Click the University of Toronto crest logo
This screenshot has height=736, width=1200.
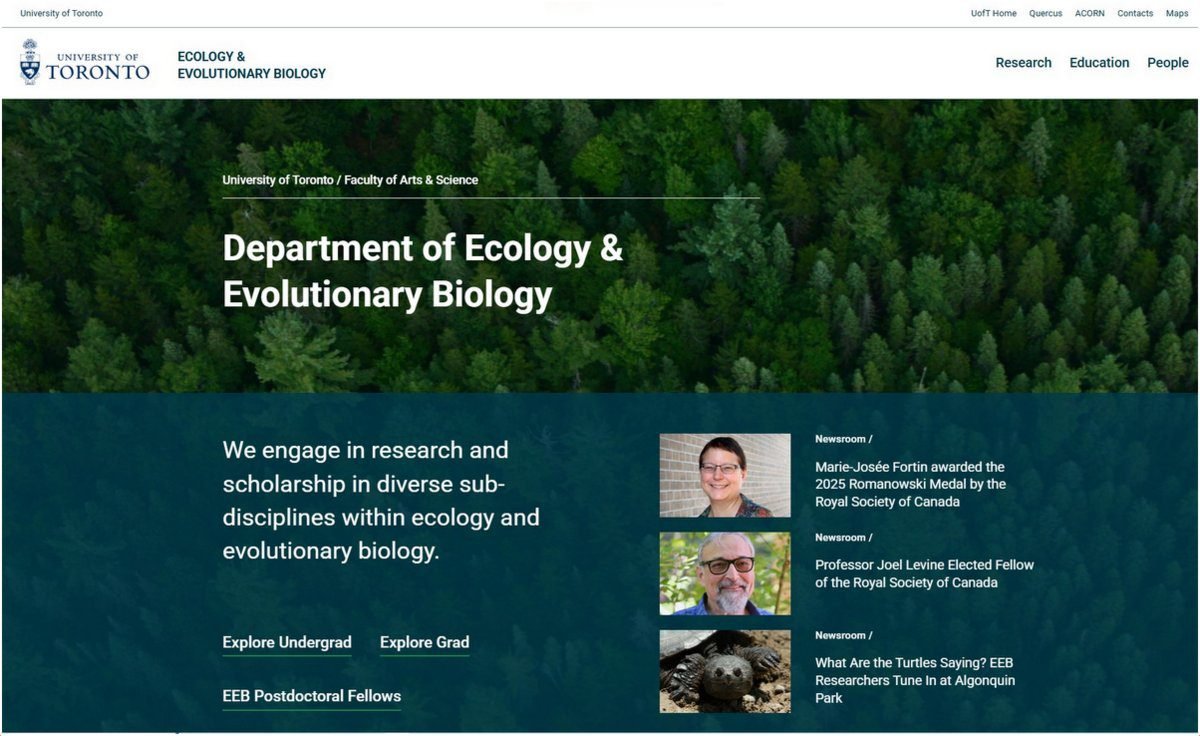[31, 61]
